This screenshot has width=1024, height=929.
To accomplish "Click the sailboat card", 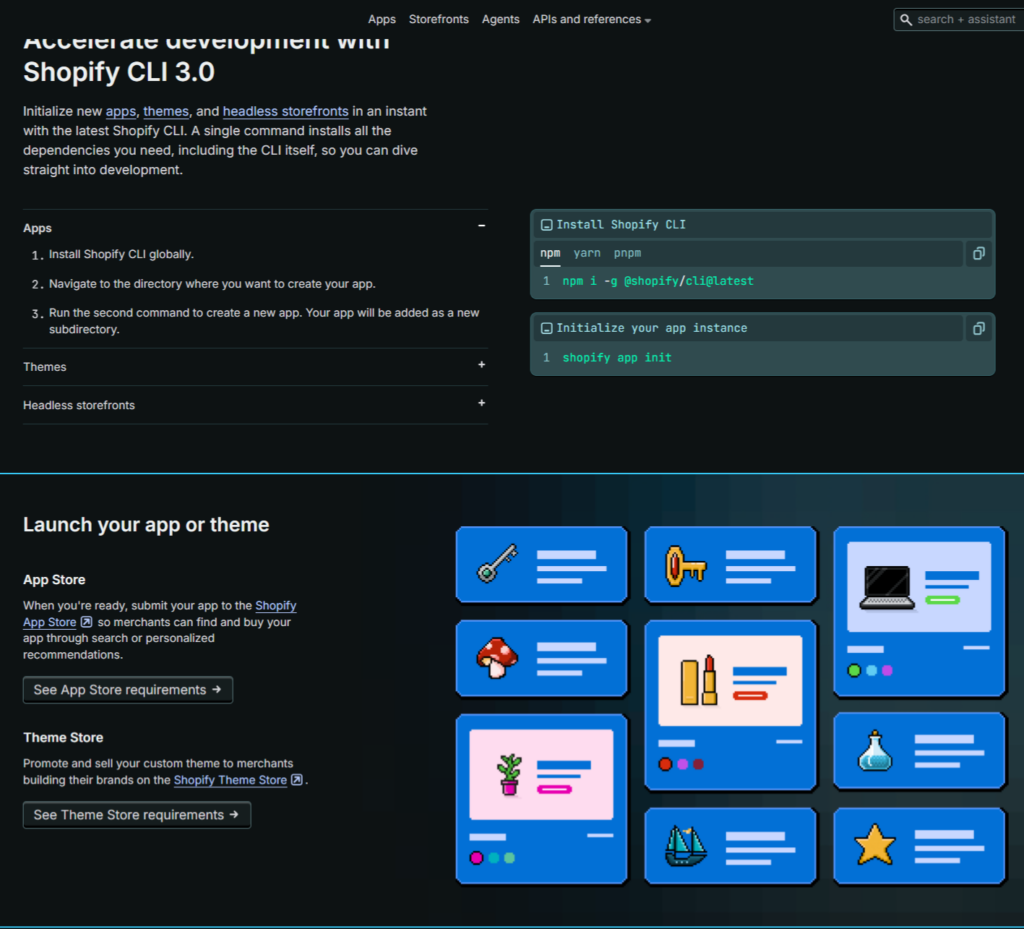I will (x=730, y=846).
